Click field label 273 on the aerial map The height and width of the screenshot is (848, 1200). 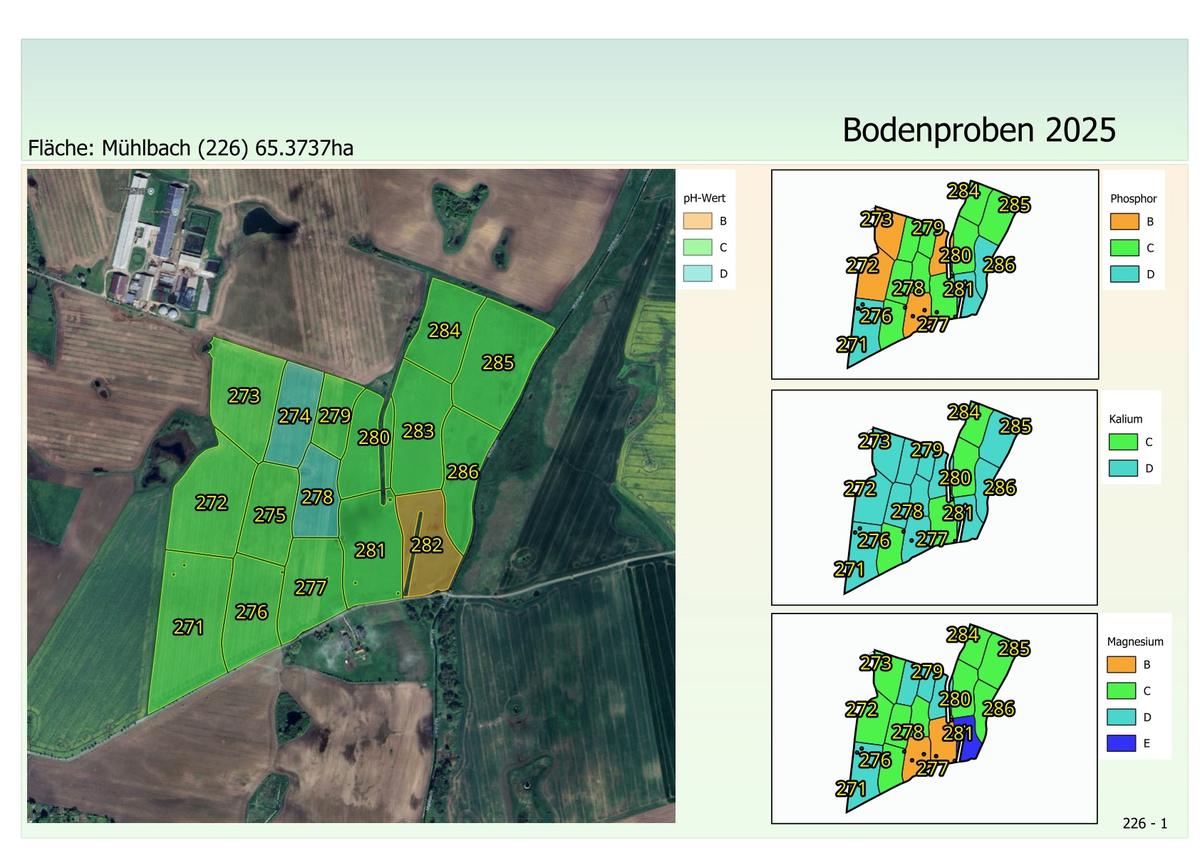click(244, 396)
